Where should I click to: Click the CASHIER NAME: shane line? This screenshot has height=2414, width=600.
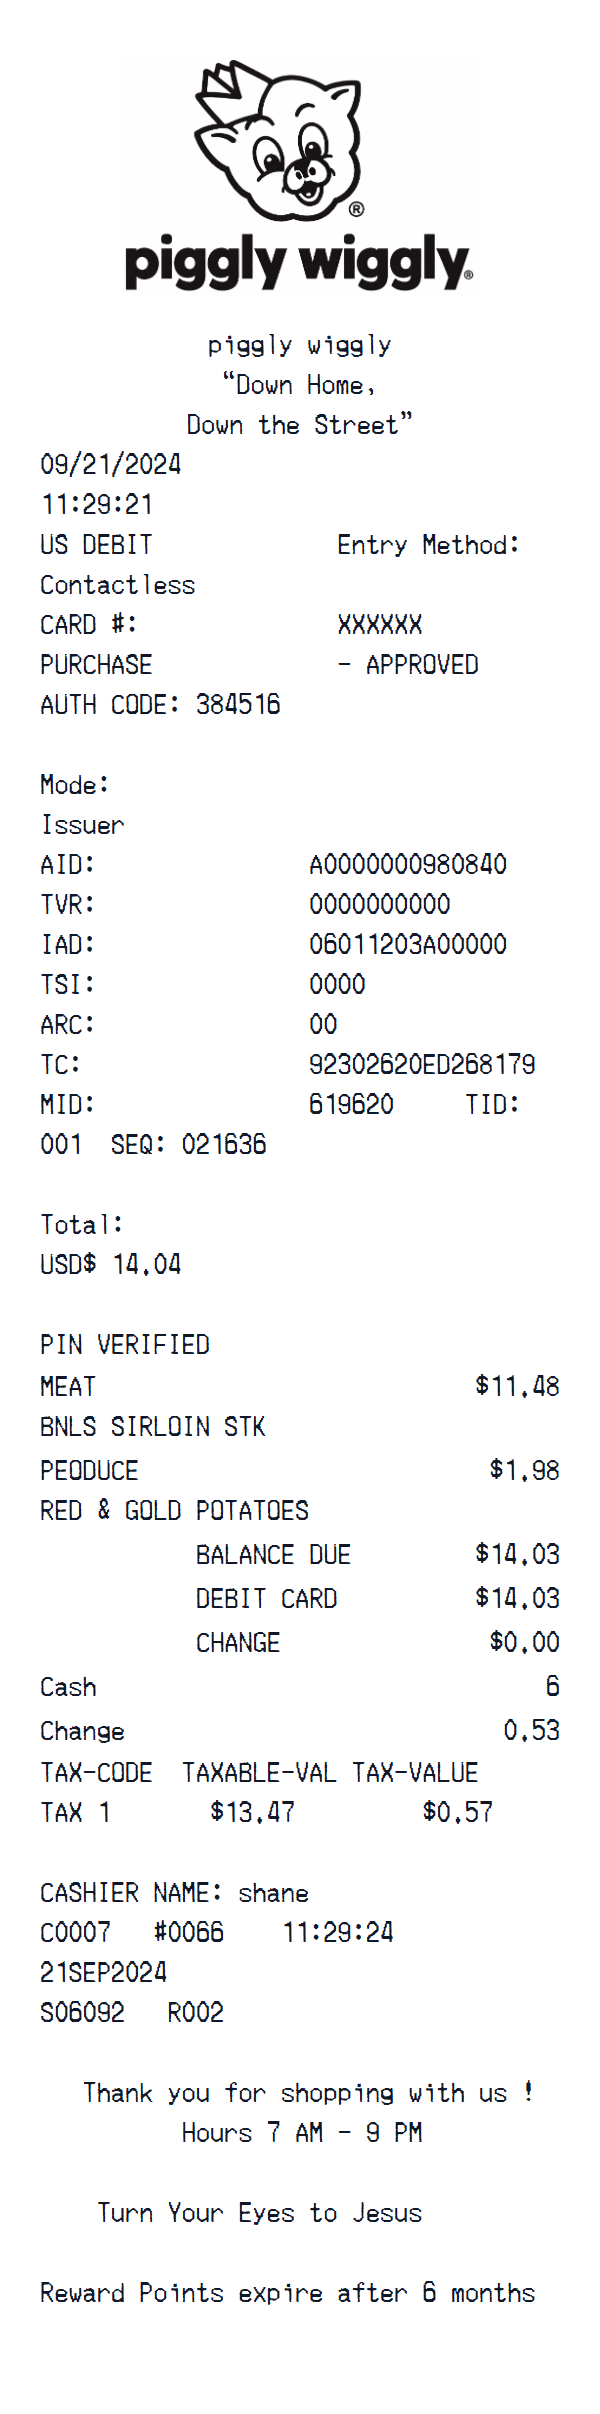pos(174,1893)
